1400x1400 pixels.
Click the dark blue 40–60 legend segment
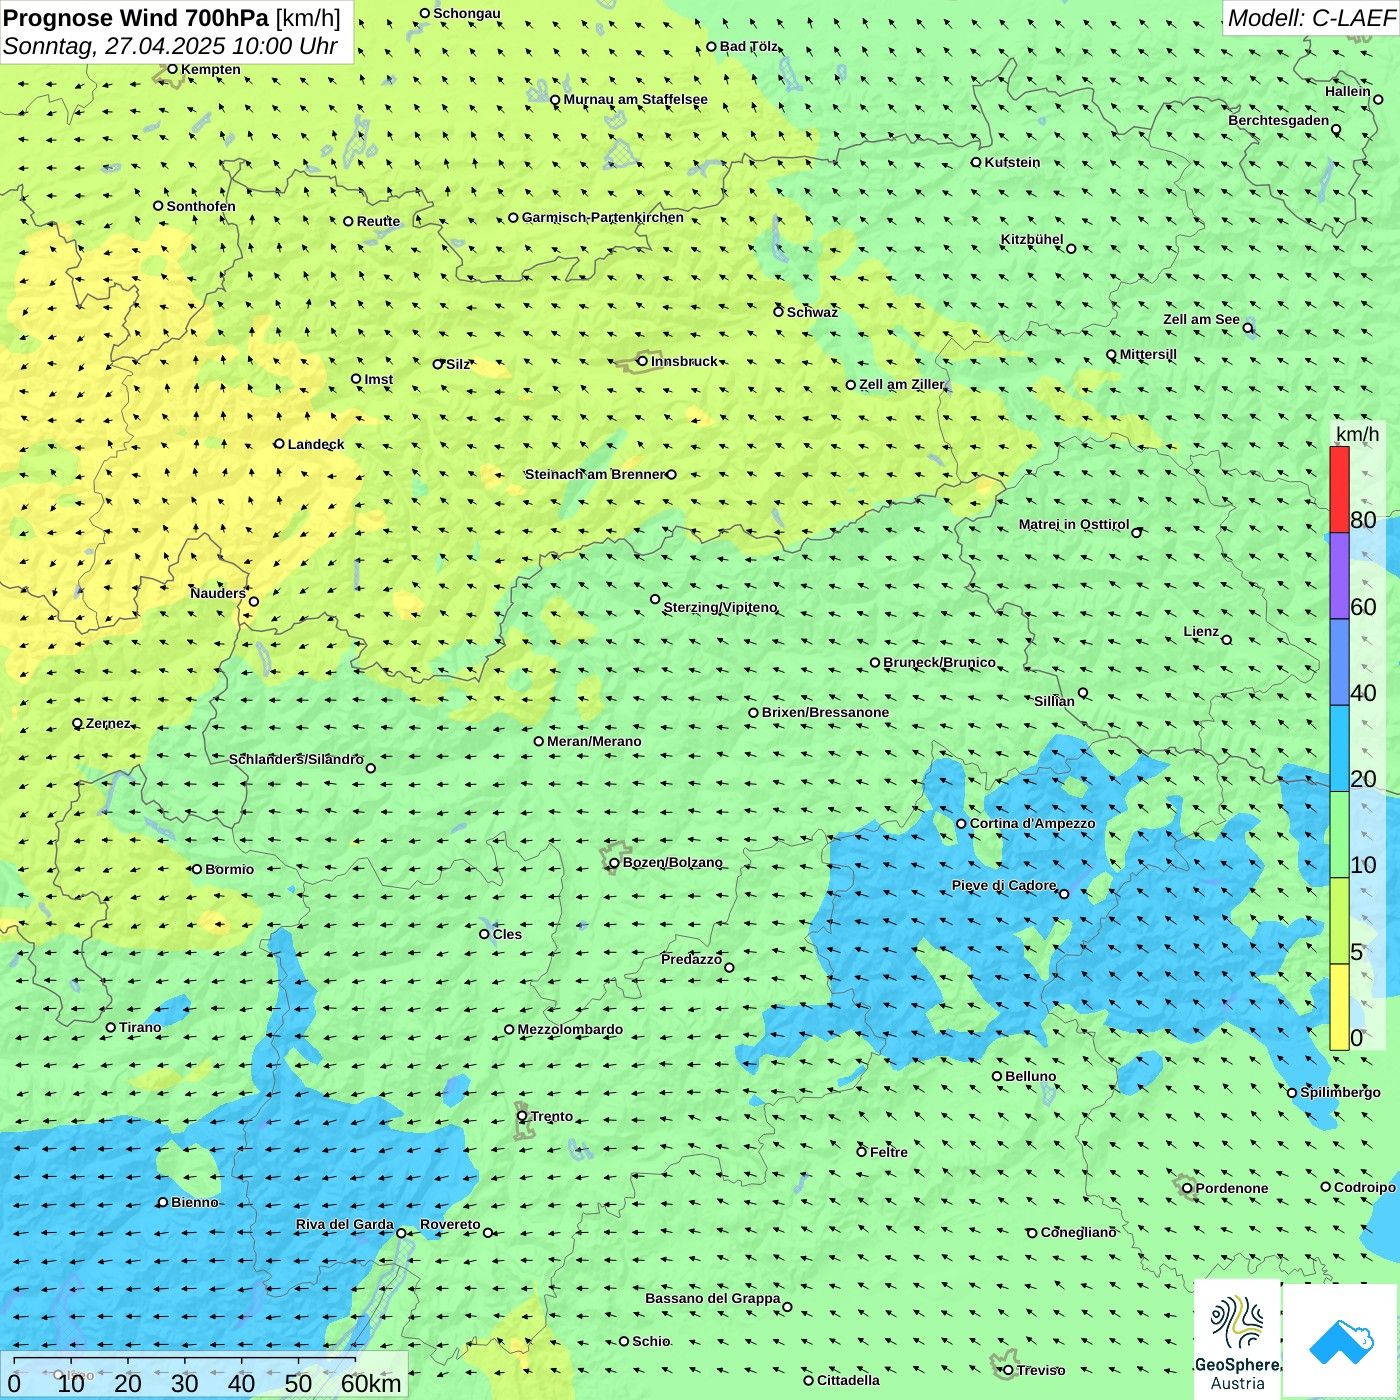coord(1339,663)
